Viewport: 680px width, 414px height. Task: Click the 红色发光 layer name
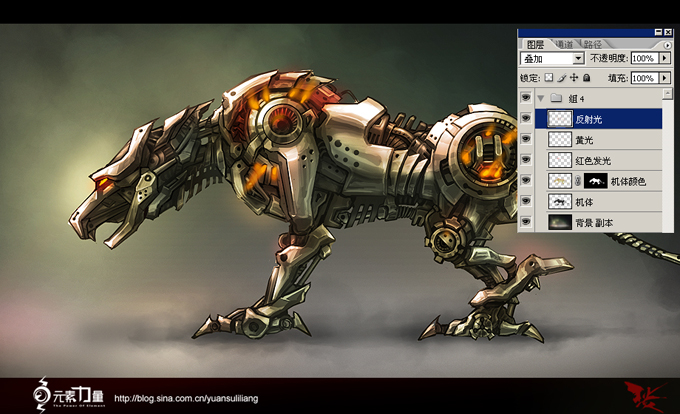point(593,161)
